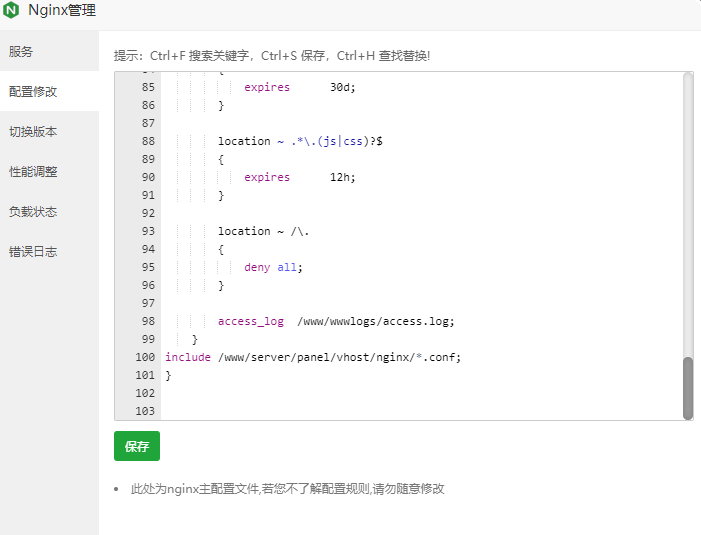
Task: Click line number 100 in gutter
Action: click(145, 357)
